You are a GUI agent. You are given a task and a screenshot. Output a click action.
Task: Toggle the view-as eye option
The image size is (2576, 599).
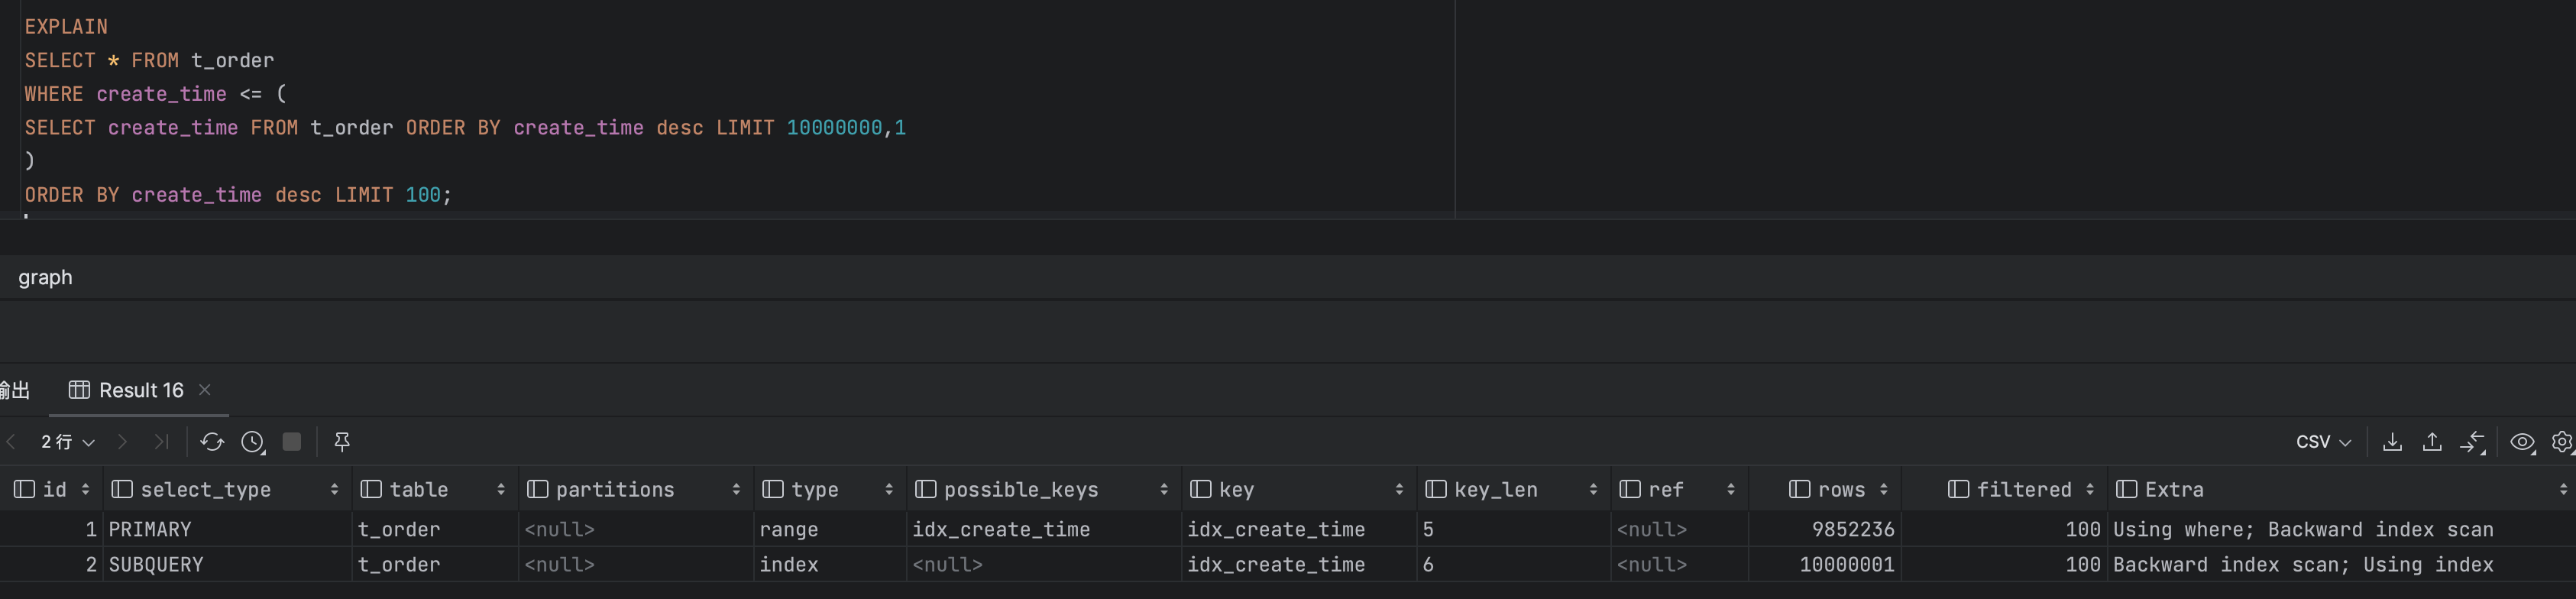[2522, 442]
